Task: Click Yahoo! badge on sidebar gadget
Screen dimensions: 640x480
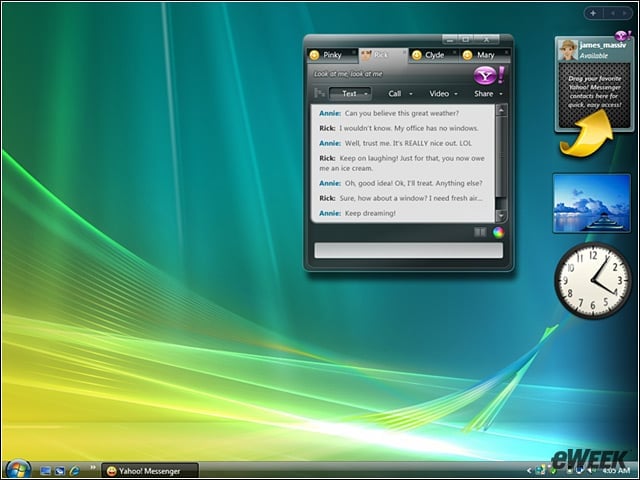Action: point(623,36)
